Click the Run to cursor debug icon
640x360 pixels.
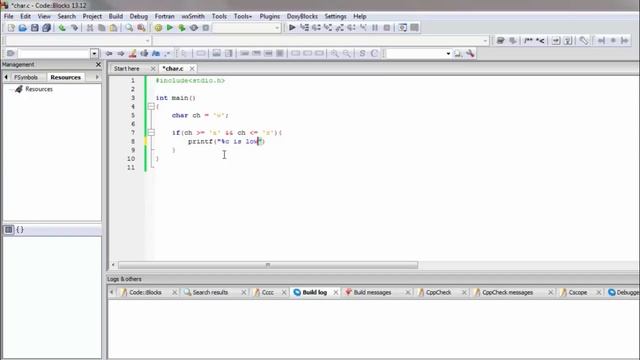click(x=304, y=28)
